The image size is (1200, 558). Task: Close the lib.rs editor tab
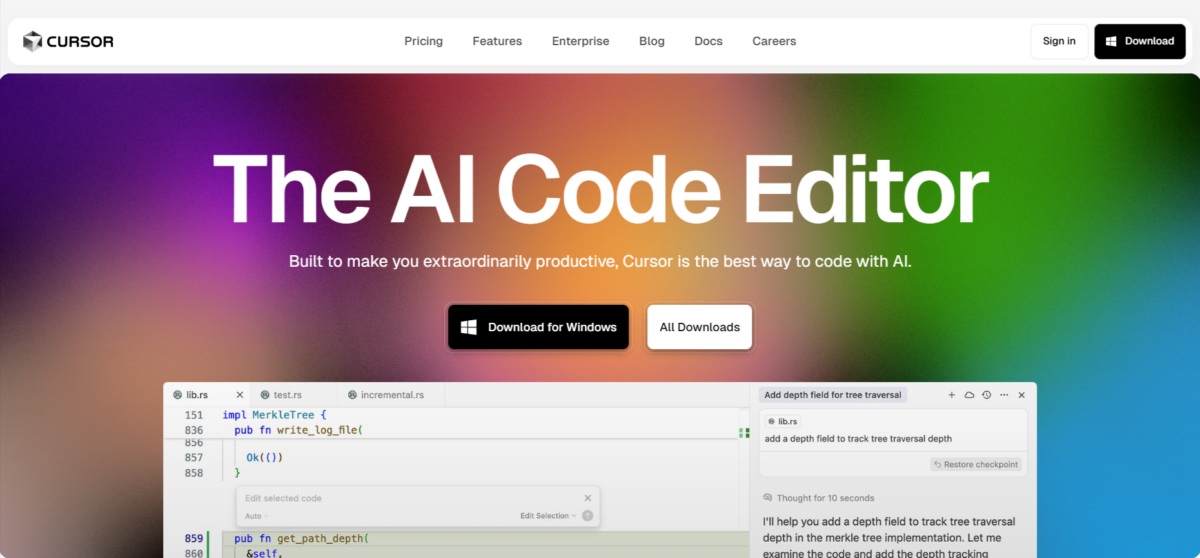(x=240, y=395)
